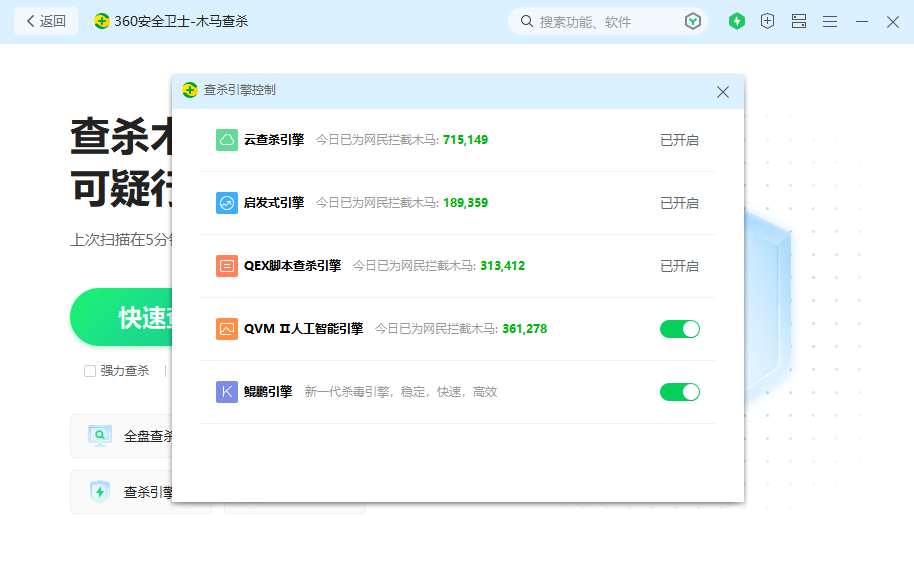Click 已开启 status for 启发式引擎
This screenshot has width=914, height=575.
(679, 203)
